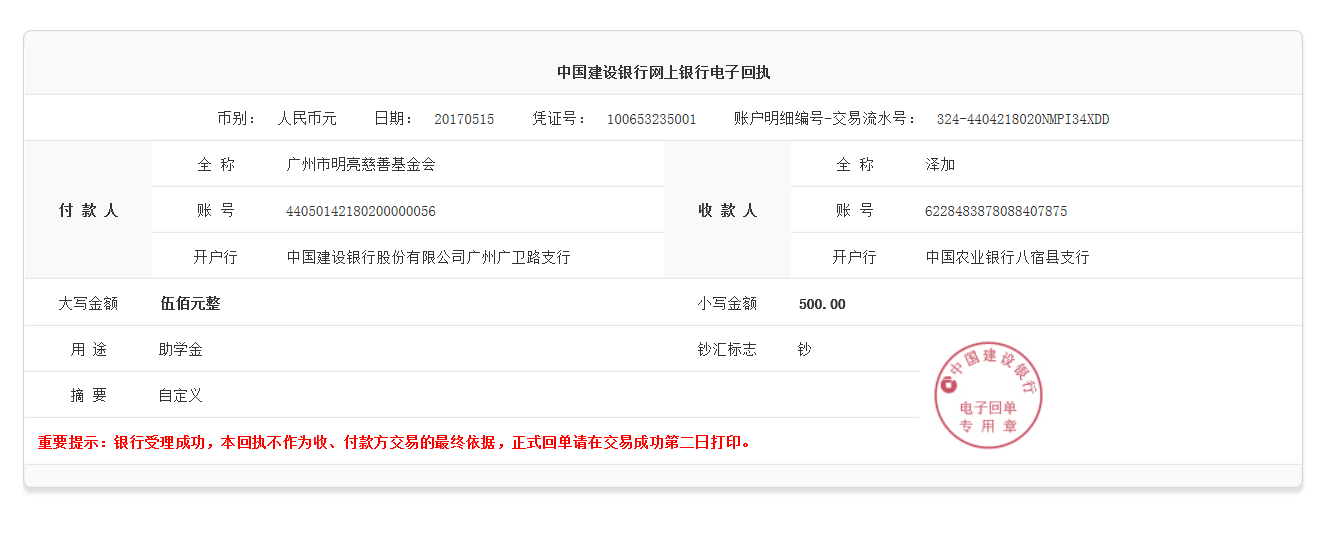The width and height of the screenshot is (1332, 541).
Task: Select the amount in words 伍佰元整
Action: point(190,303)
